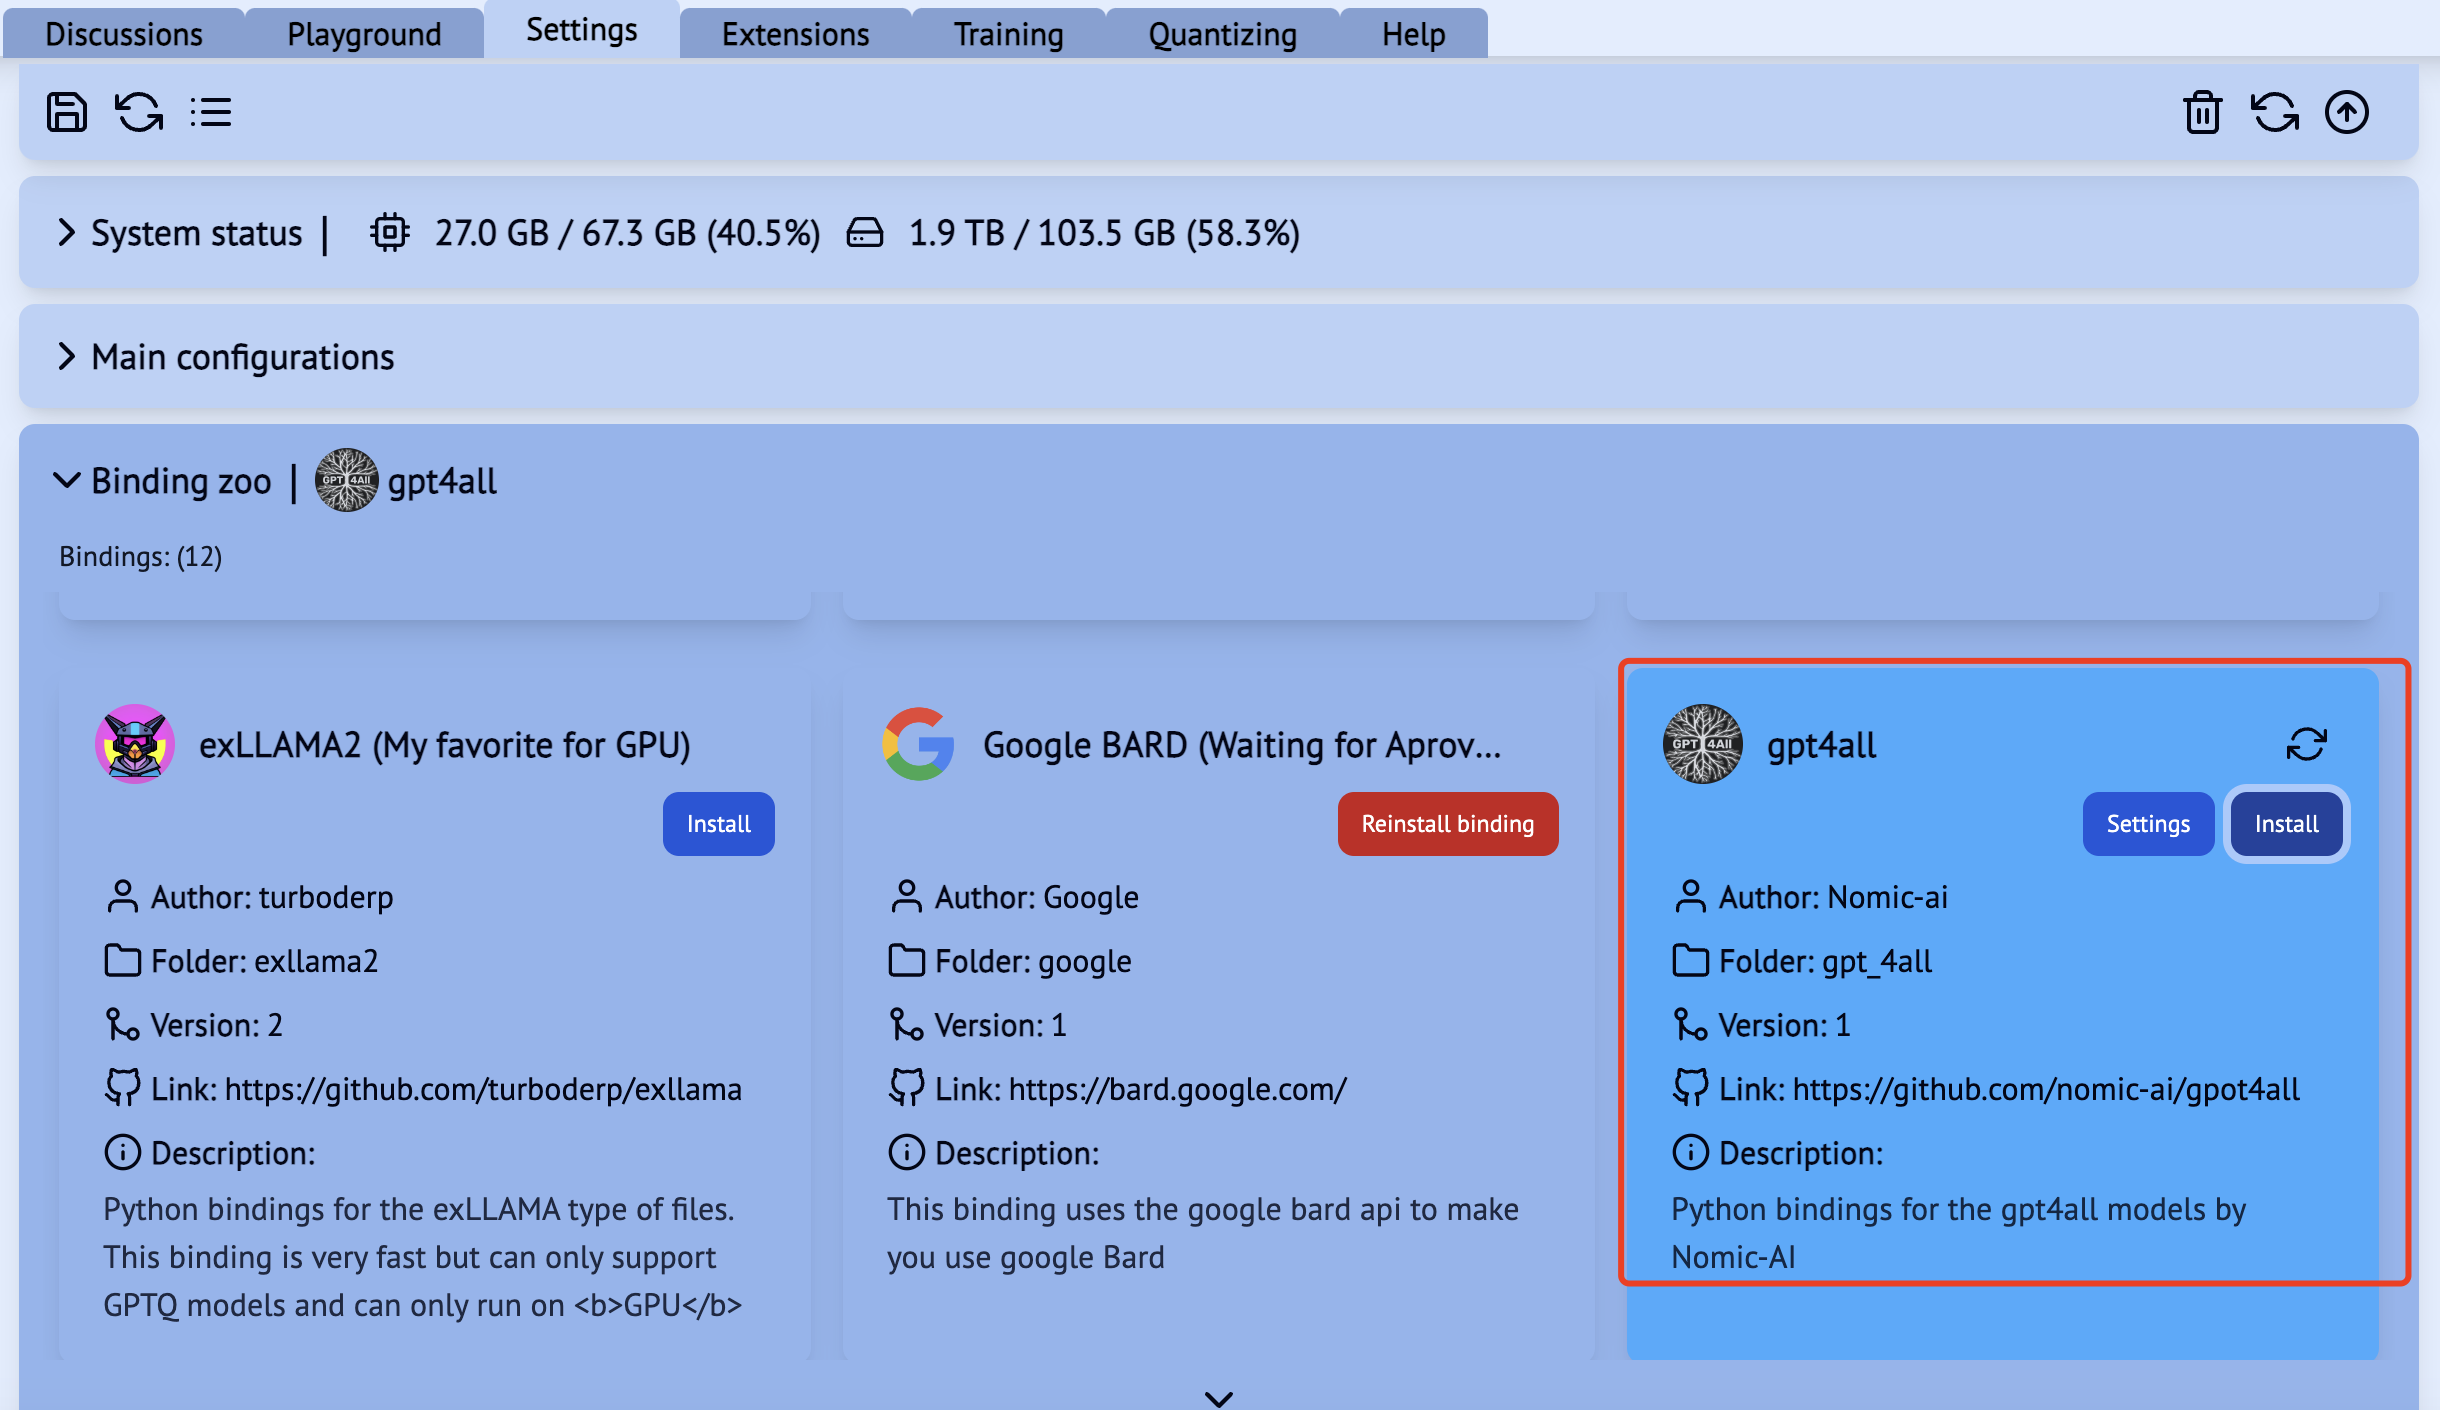The height and width of the screenshot is (1410, 2440).
Task: Save the current settings configuration
Action: 66,112
